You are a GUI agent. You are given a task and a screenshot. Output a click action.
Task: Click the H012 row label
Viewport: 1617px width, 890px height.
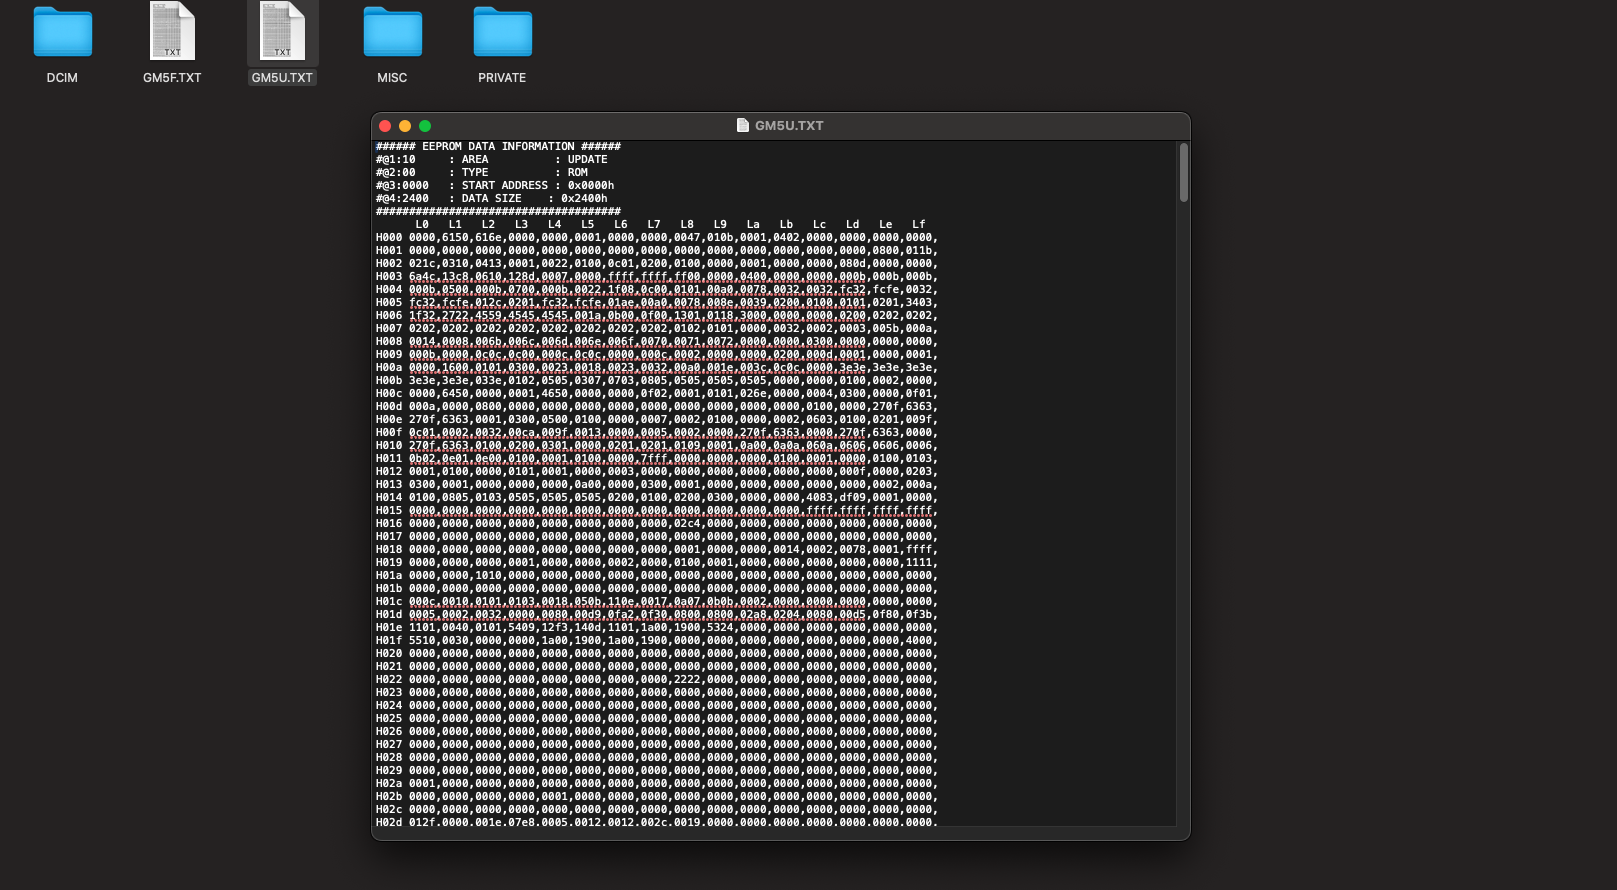coord(389,472)
